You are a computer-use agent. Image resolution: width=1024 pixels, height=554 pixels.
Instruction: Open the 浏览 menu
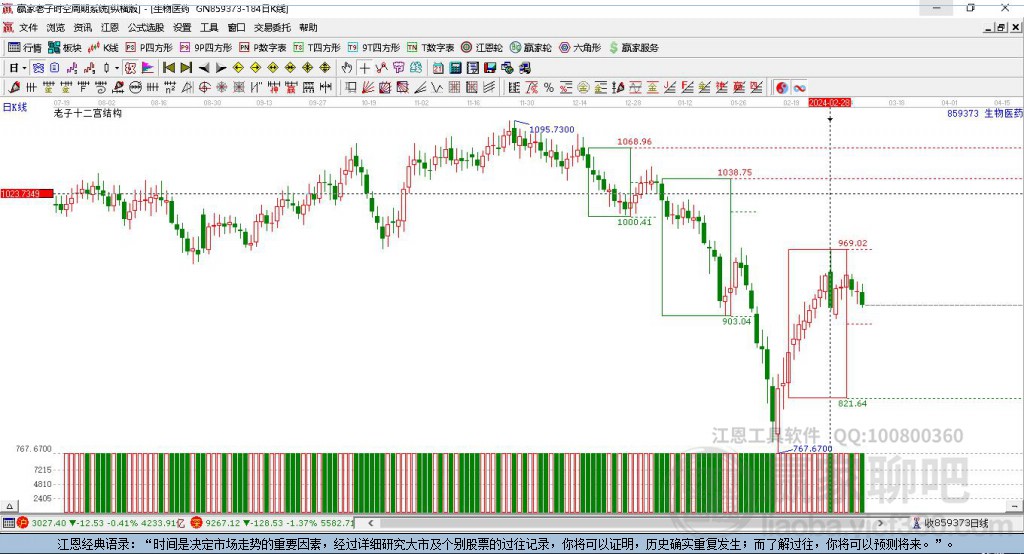point(56,27)
